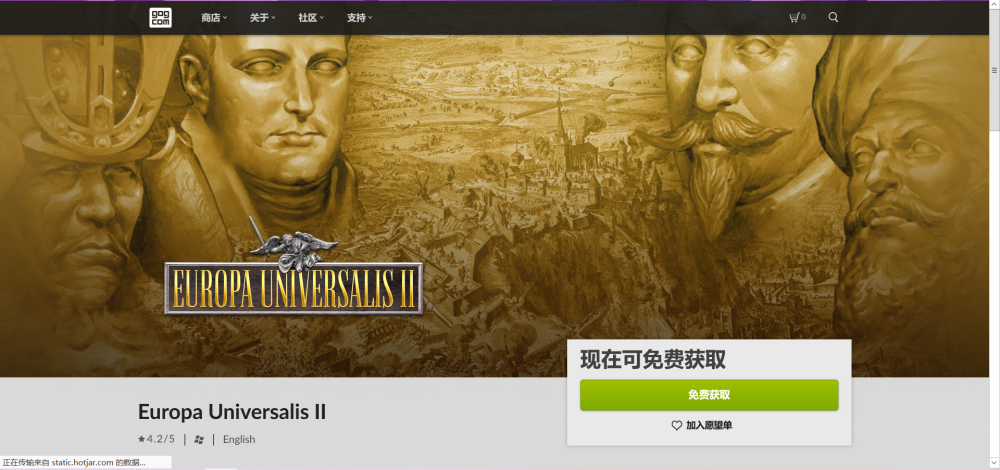The image size is (1000, 470).
Task: Click the scrollbar grip lines handle
Action: (x=994, y=70)
